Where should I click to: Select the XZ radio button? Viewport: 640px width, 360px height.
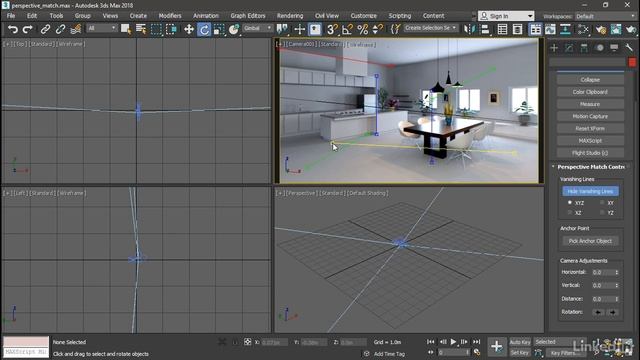click(570, 213)
